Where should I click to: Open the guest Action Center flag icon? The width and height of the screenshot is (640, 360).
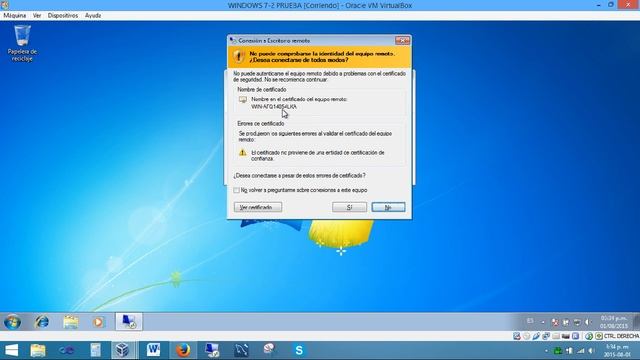tap(556, 322)
